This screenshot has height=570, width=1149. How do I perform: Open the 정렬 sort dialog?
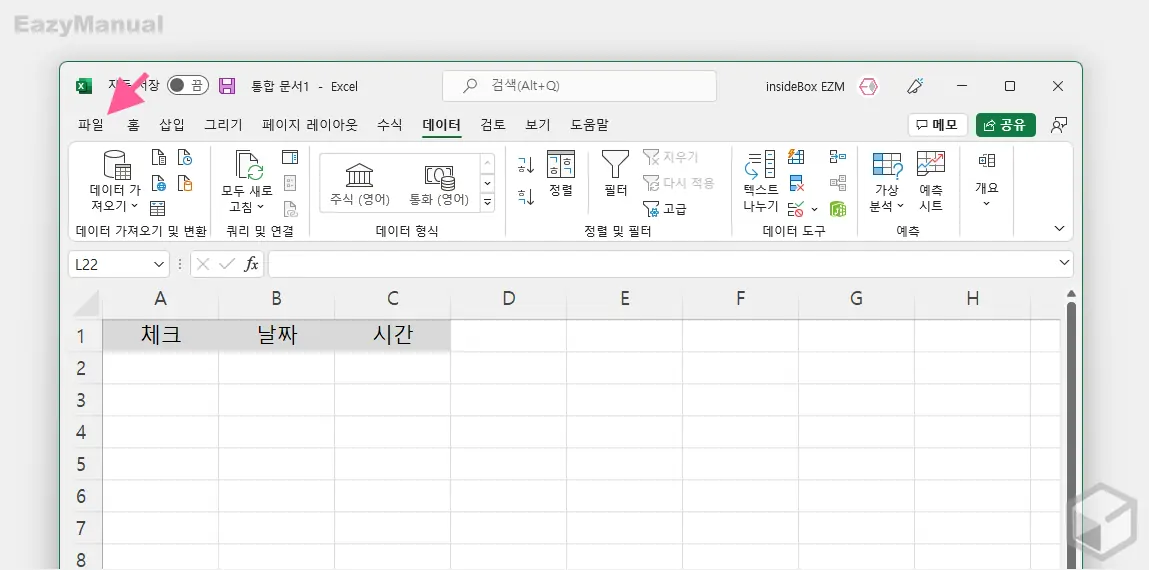coord(561,174)
